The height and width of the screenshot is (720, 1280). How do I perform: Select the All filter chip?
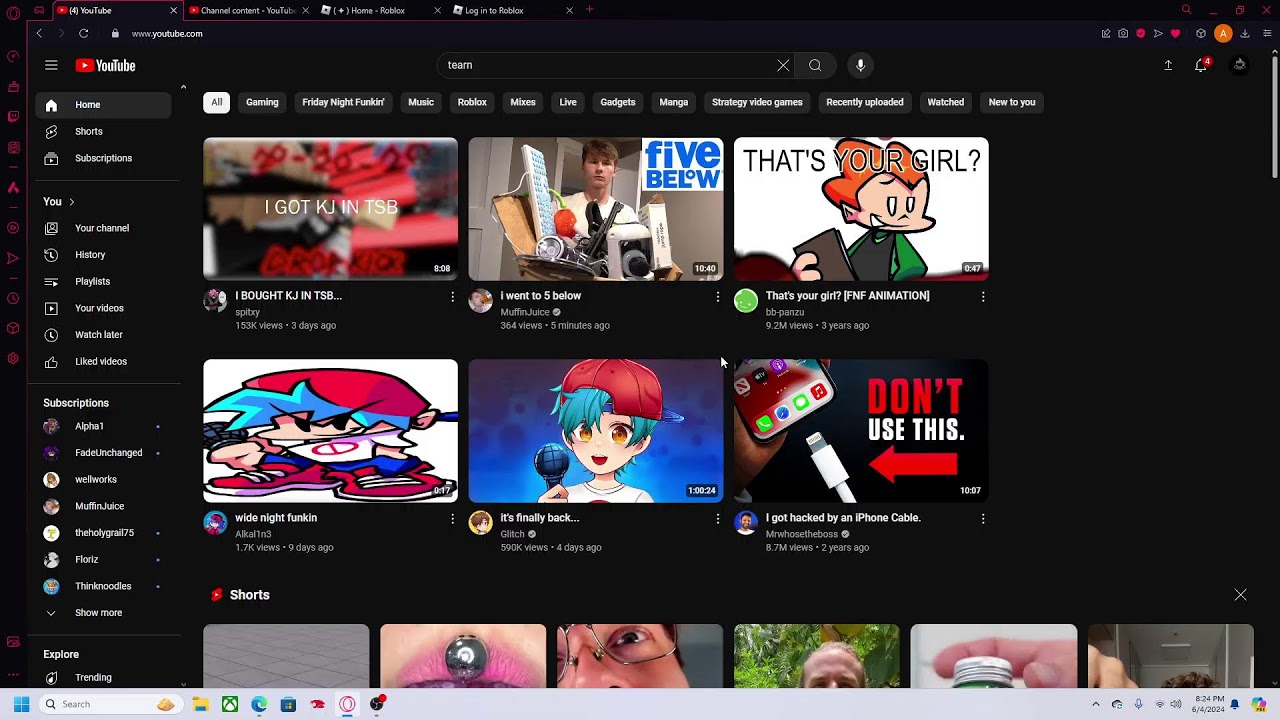tap(216, 102)
